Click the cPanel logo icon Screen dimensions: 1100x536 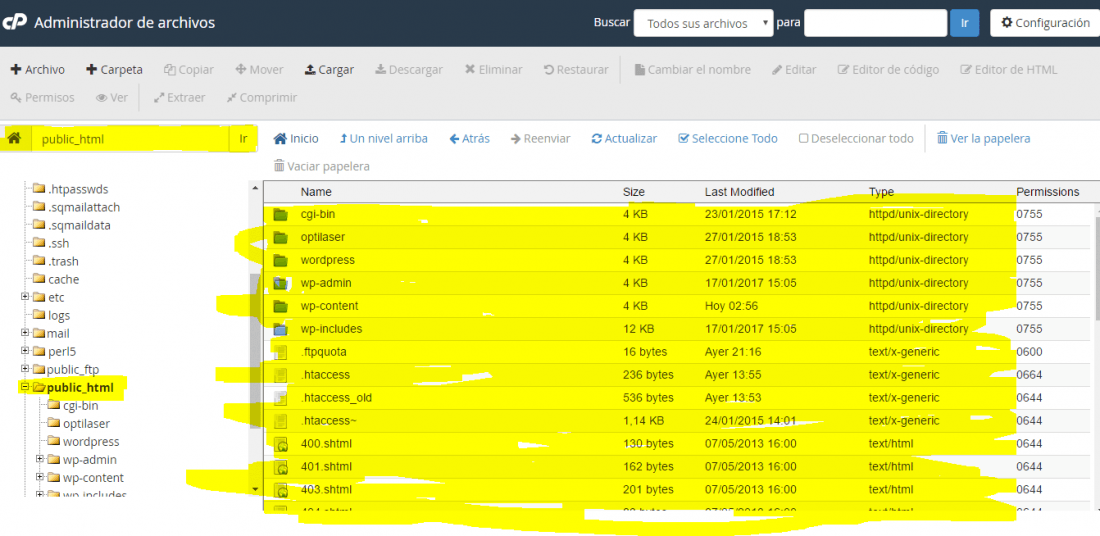[x=13, y=22]
